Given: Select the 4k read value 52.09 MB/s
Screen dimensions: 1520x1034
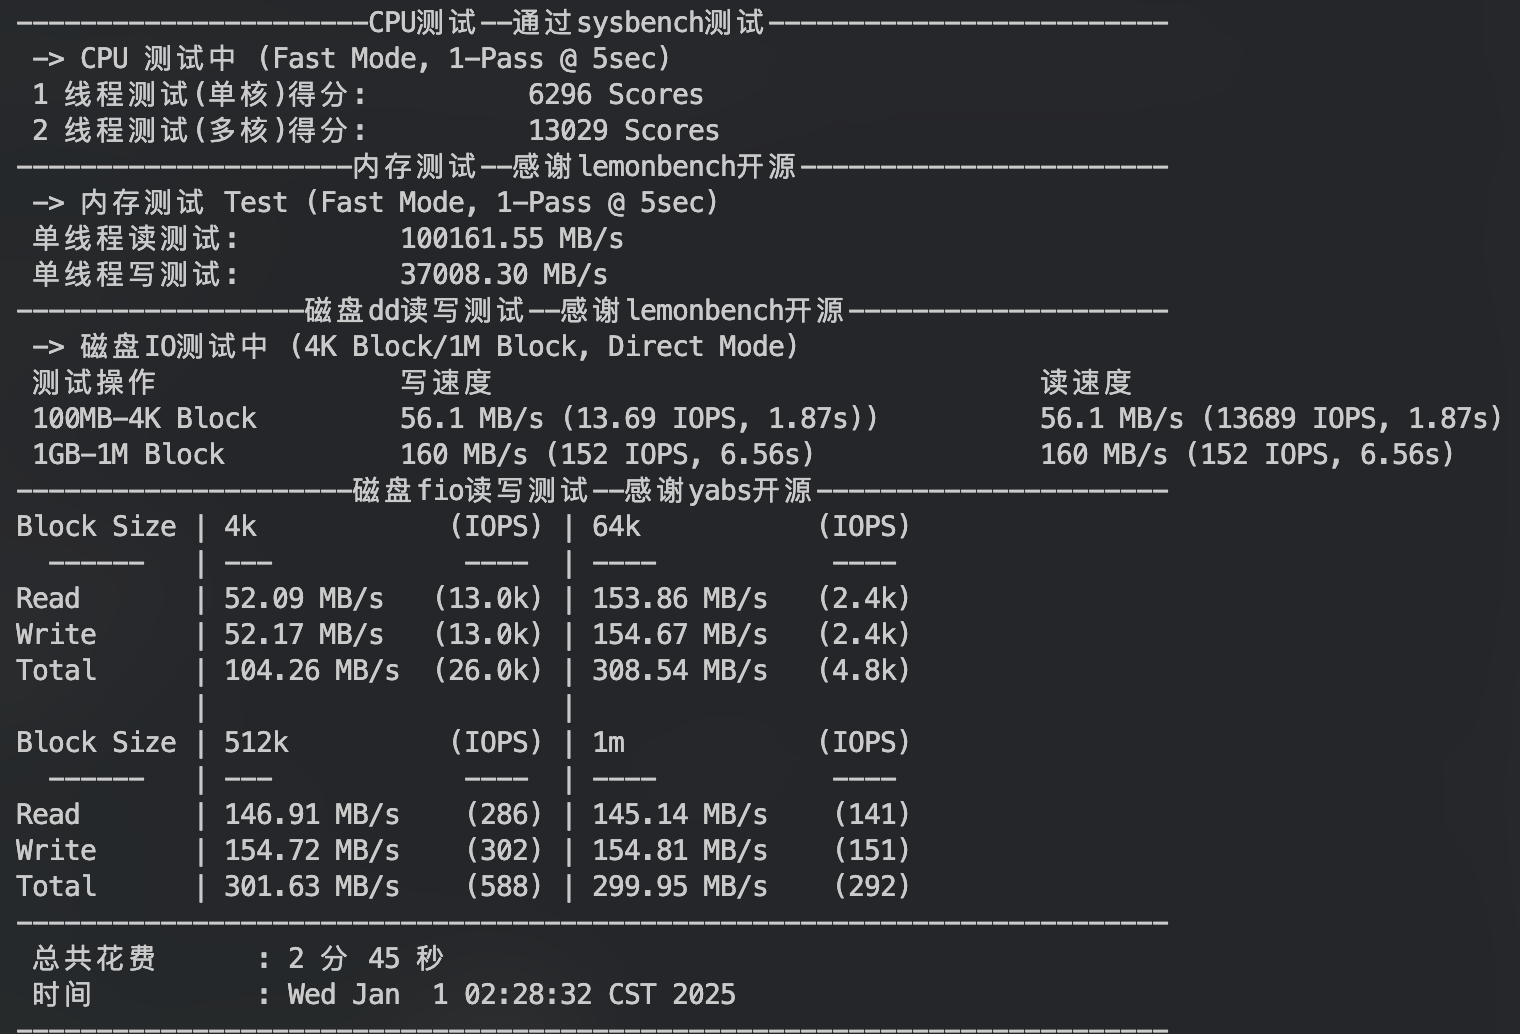Looking at the screenshot, I should click(304, 599).
